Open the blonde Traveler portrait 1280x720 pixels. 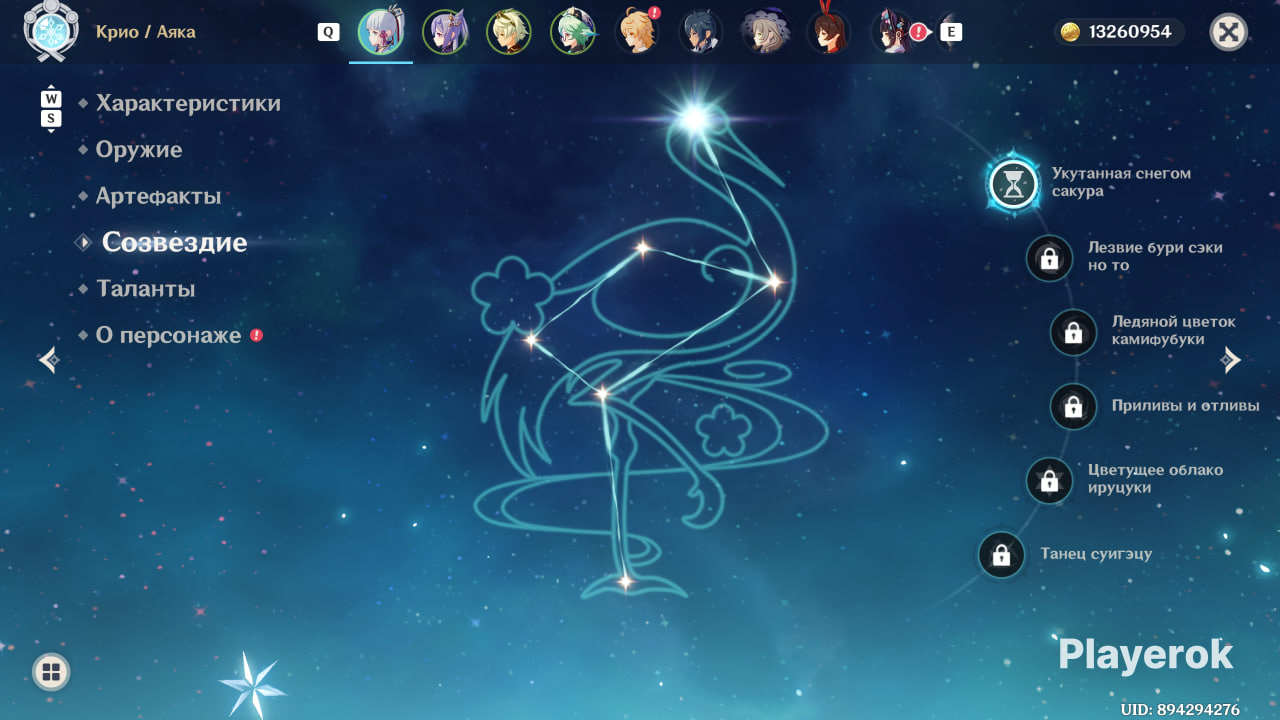pos(637,31)
